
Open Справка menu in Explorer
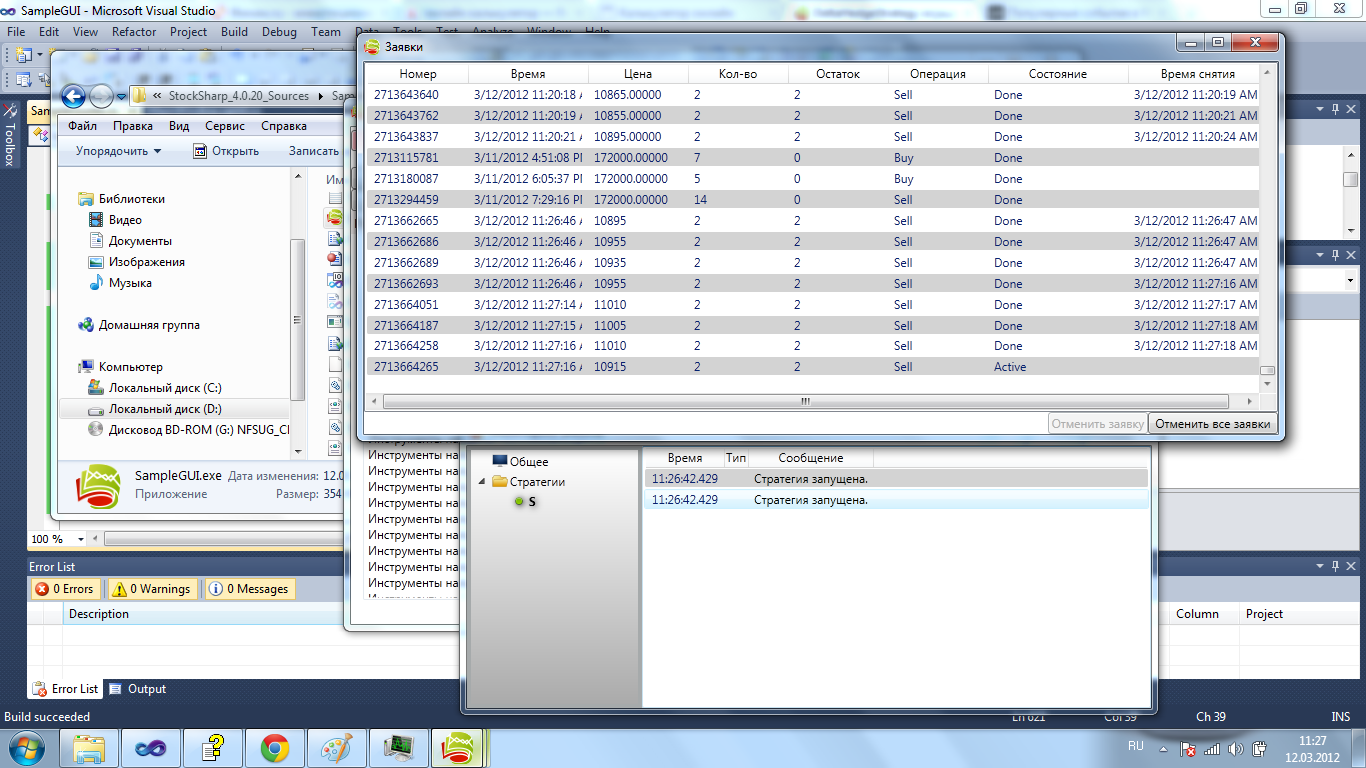284,126
